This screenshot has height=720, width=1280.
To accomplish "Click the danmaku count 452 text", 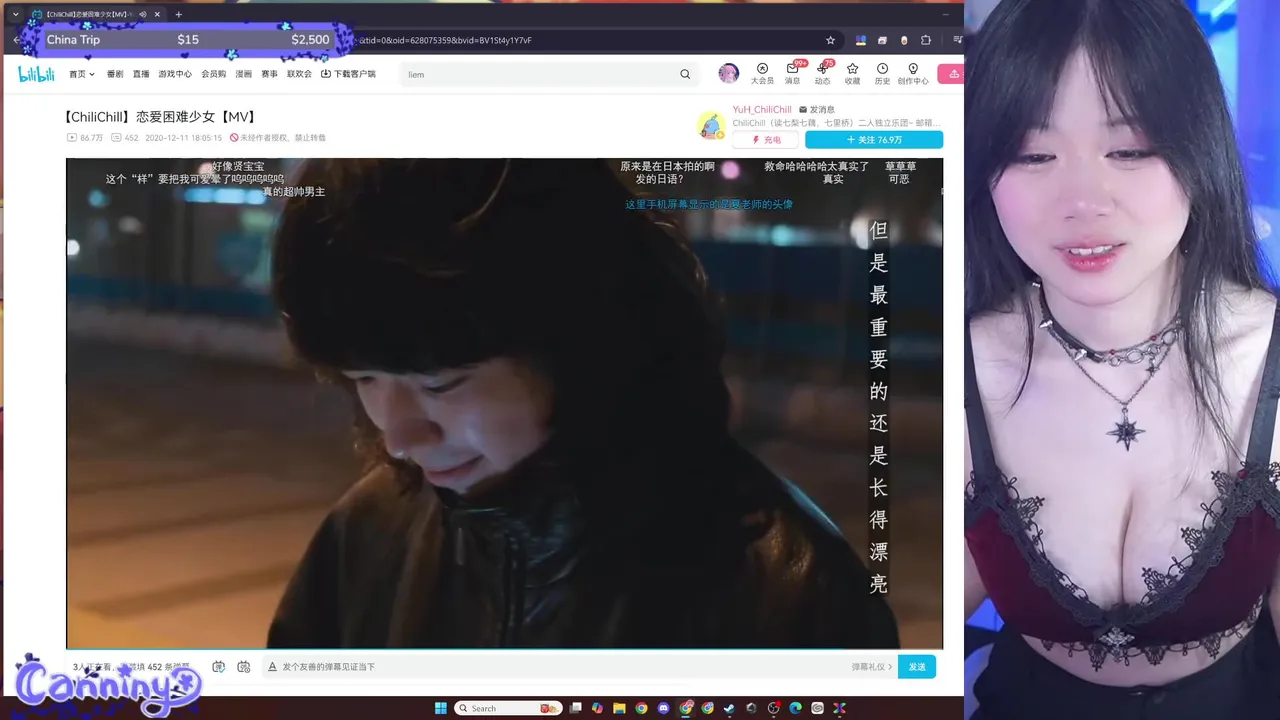I will point(131,138).
